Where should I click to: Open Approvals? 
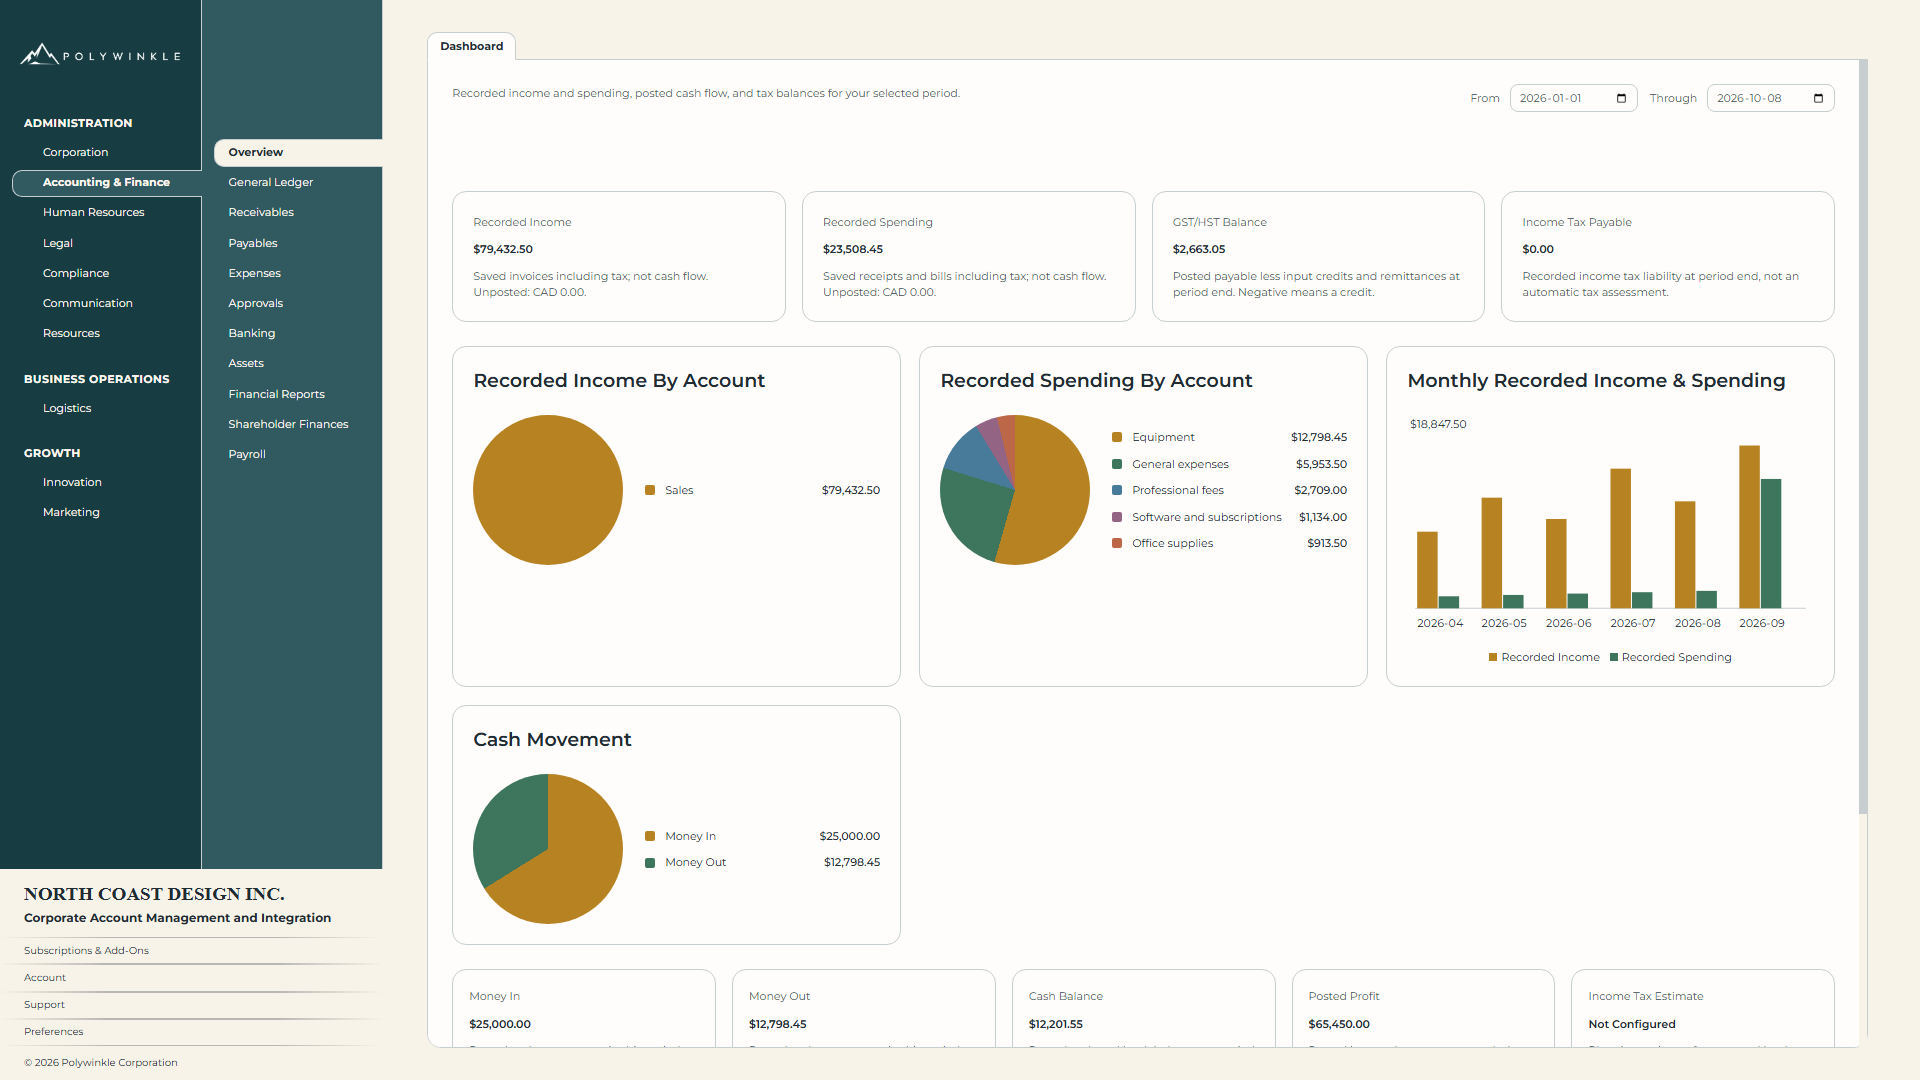click(256, 303)
